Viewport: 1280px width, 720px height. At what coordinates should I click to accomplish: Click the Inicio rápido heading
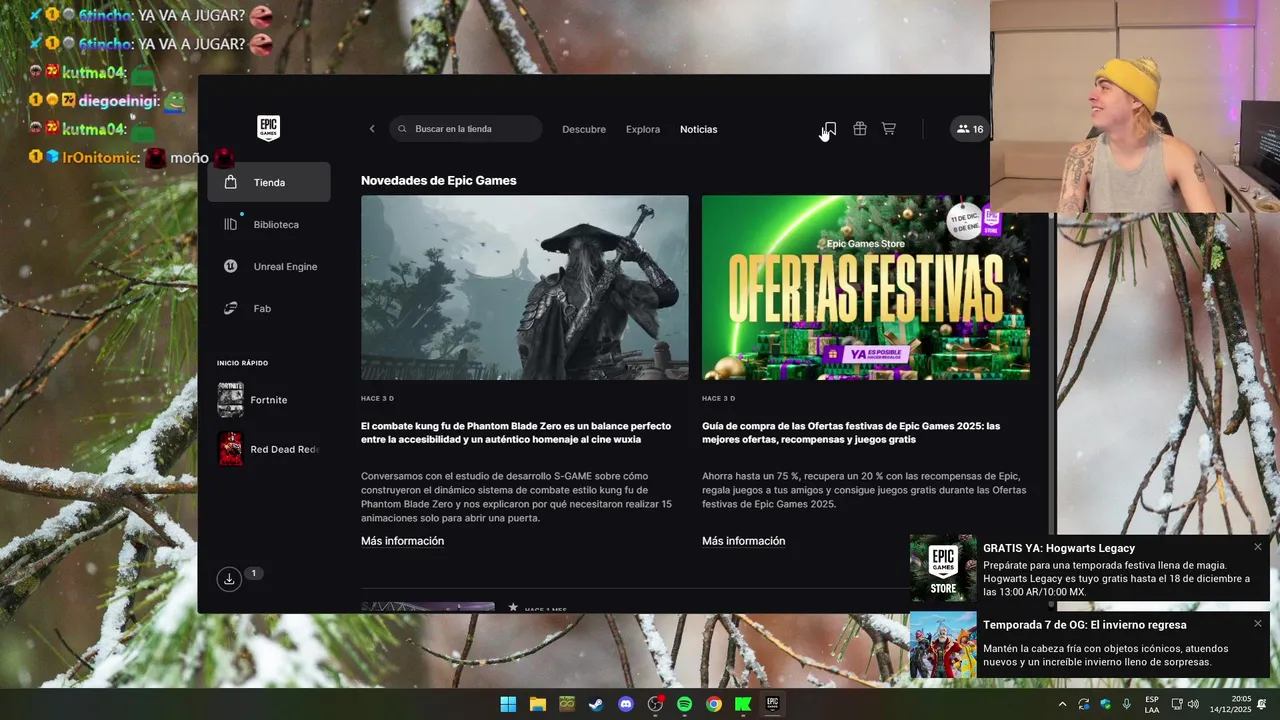(x=243, y=363)
